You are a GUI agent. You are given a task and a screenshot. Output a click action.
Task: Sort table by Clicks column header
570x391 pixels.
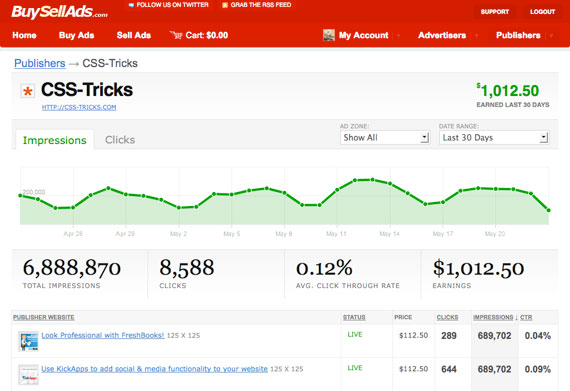click(x=447, y=317)
